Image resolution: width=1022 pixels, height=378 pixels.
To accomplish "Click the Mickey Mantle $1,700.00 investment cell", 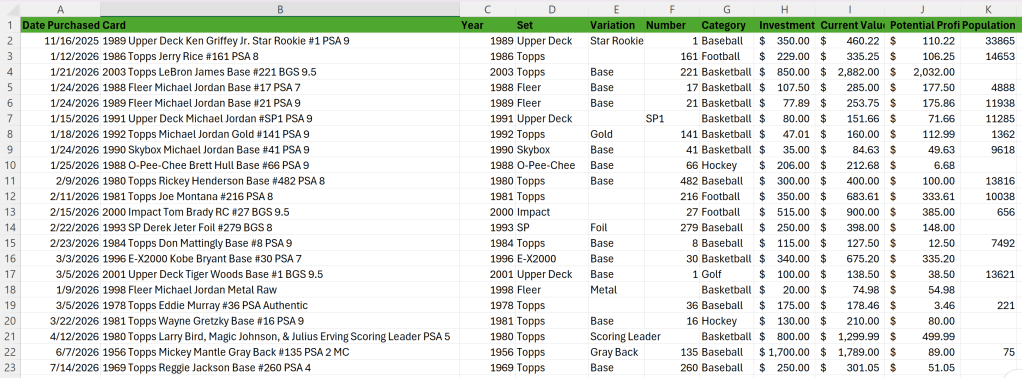I will 787,352.
